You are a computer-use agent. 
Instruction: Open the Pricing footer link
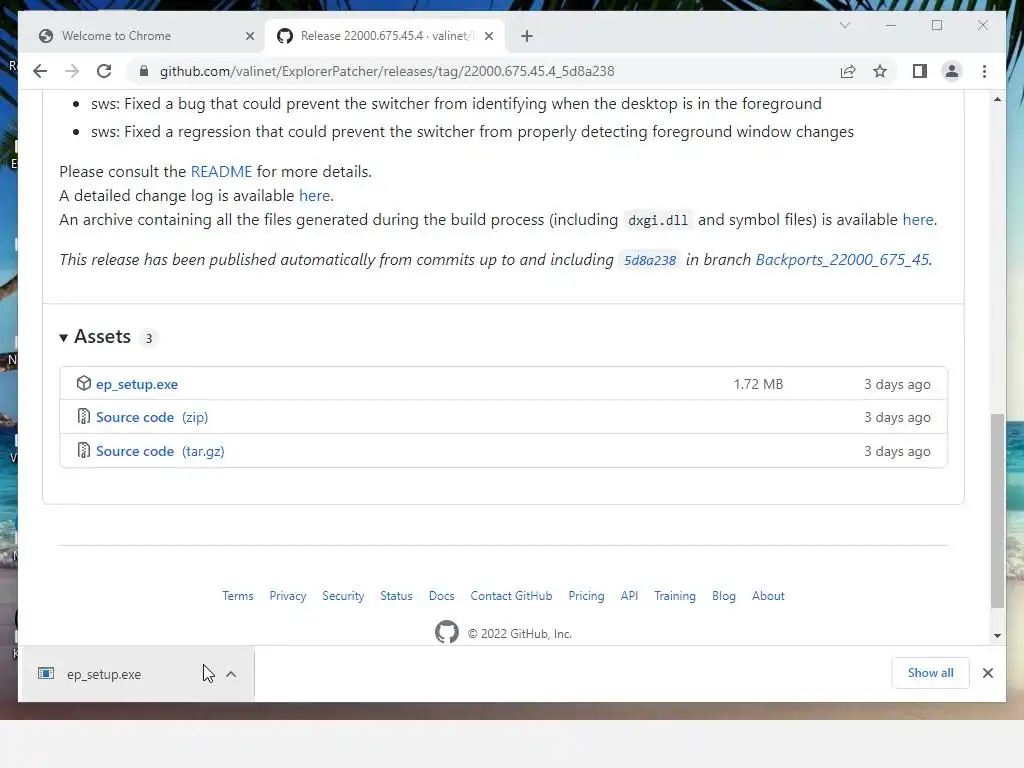point(586,596)
